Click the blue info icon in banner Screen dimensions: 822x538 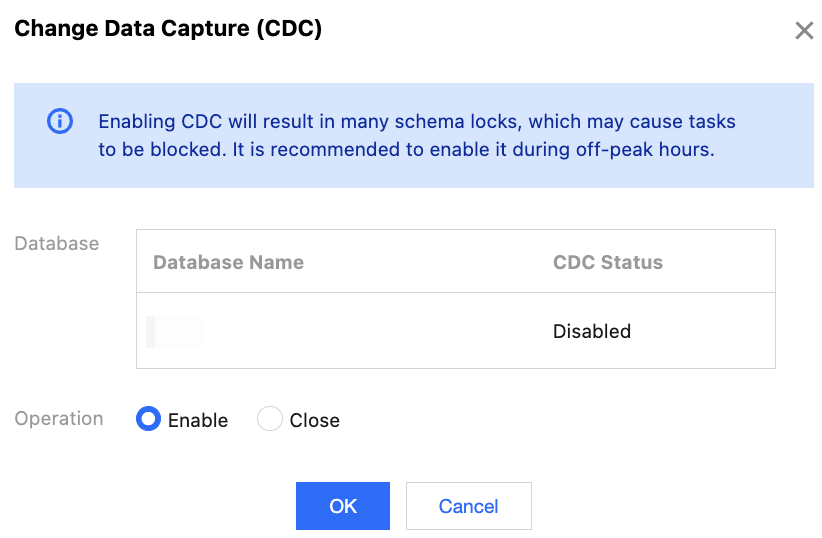click(60, 122)
